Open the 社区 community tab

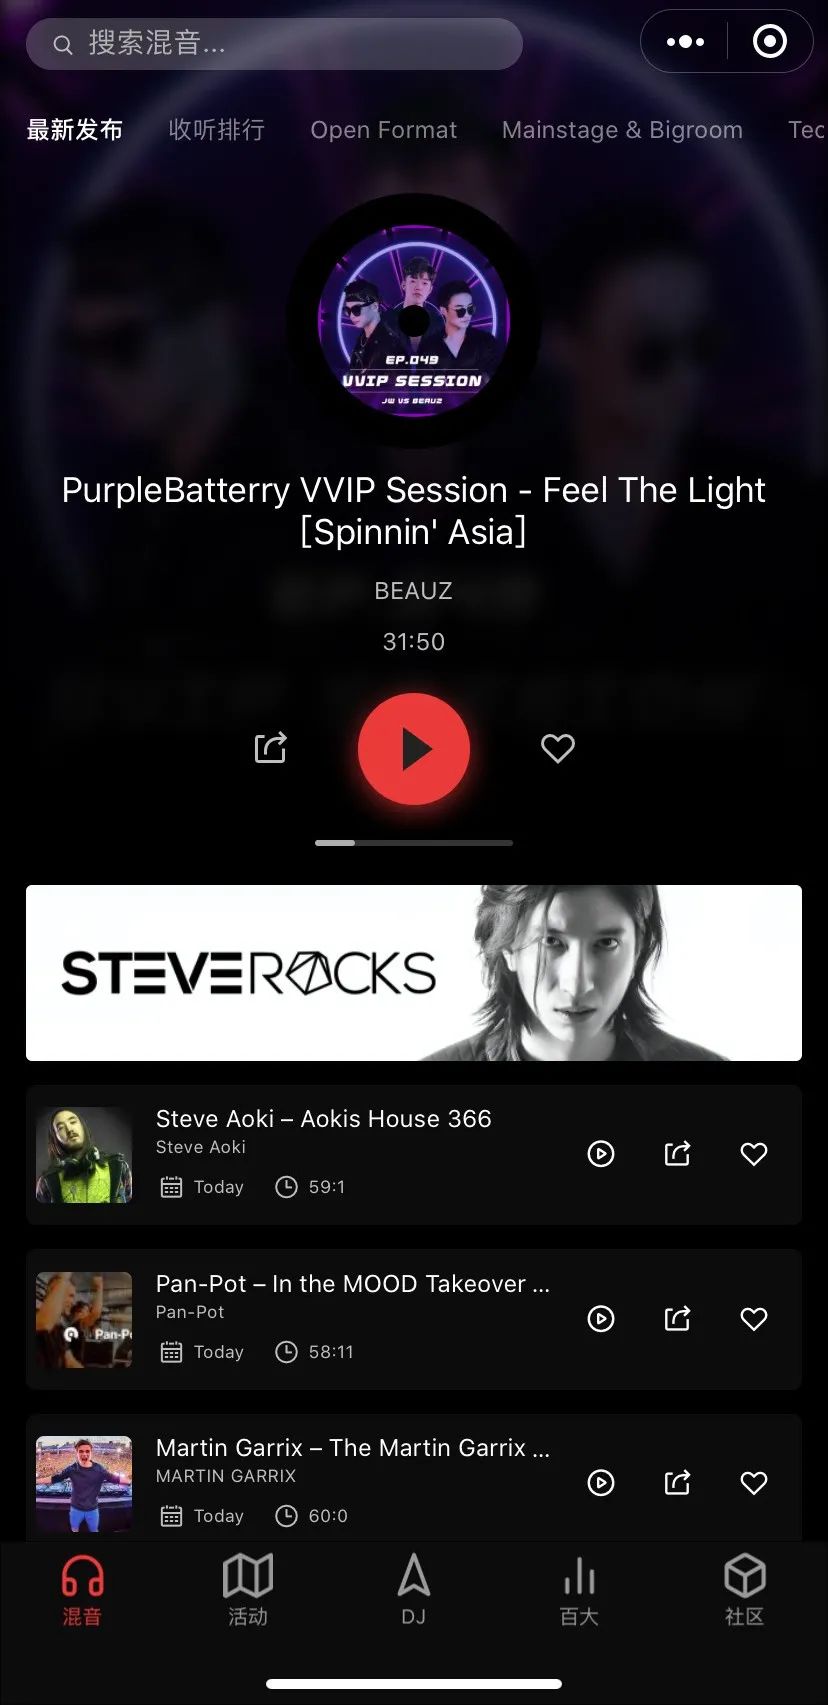tap(745, 1590)
